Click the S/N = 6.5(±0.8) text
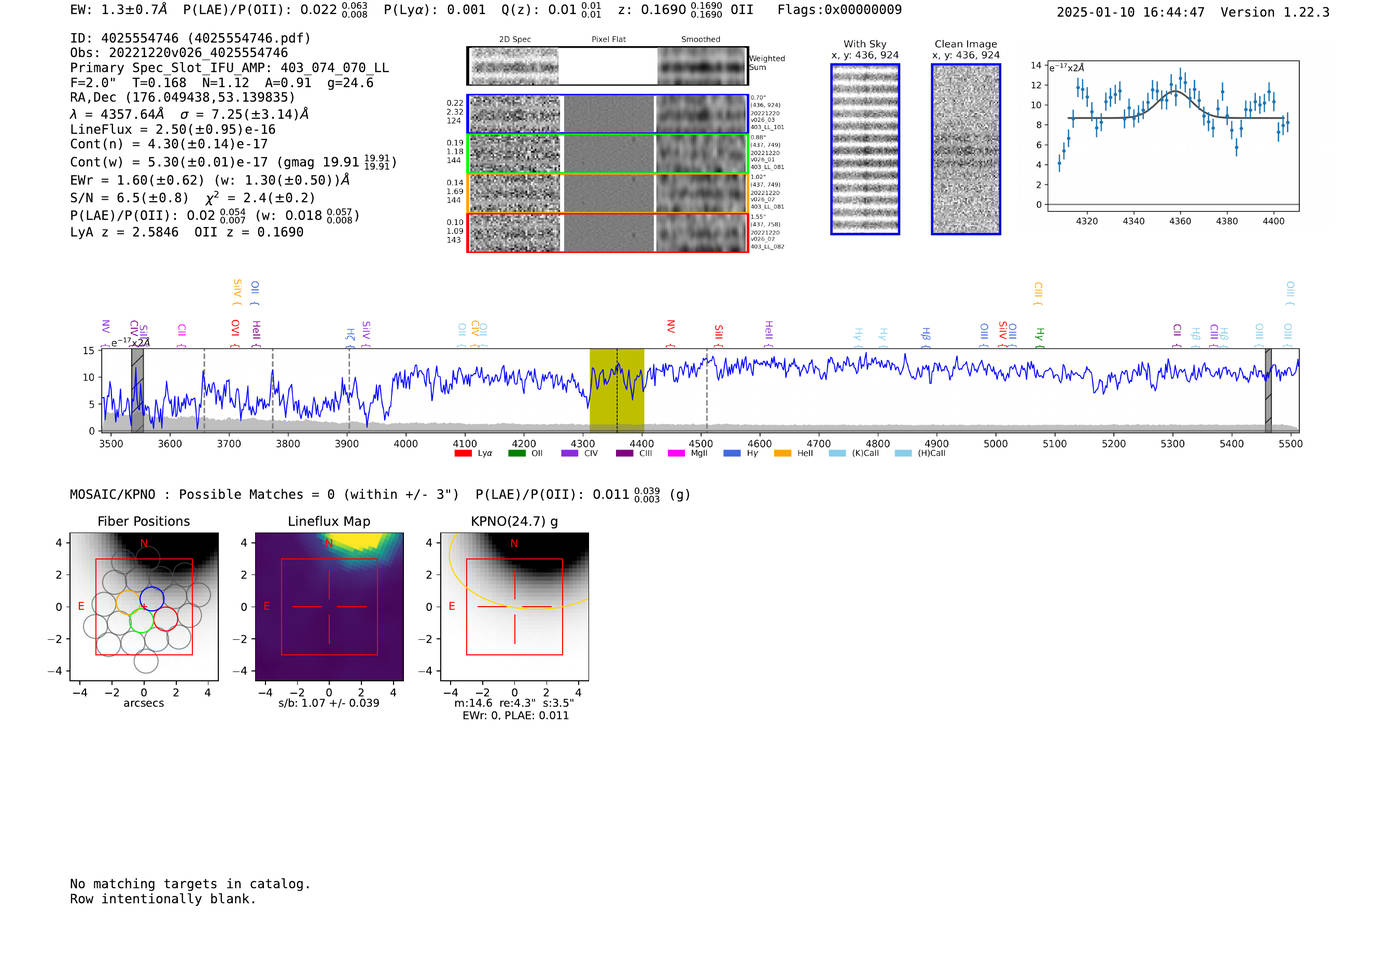This screenshot has width=1400, height=953. pyautogui.click(x=129, y=198)
